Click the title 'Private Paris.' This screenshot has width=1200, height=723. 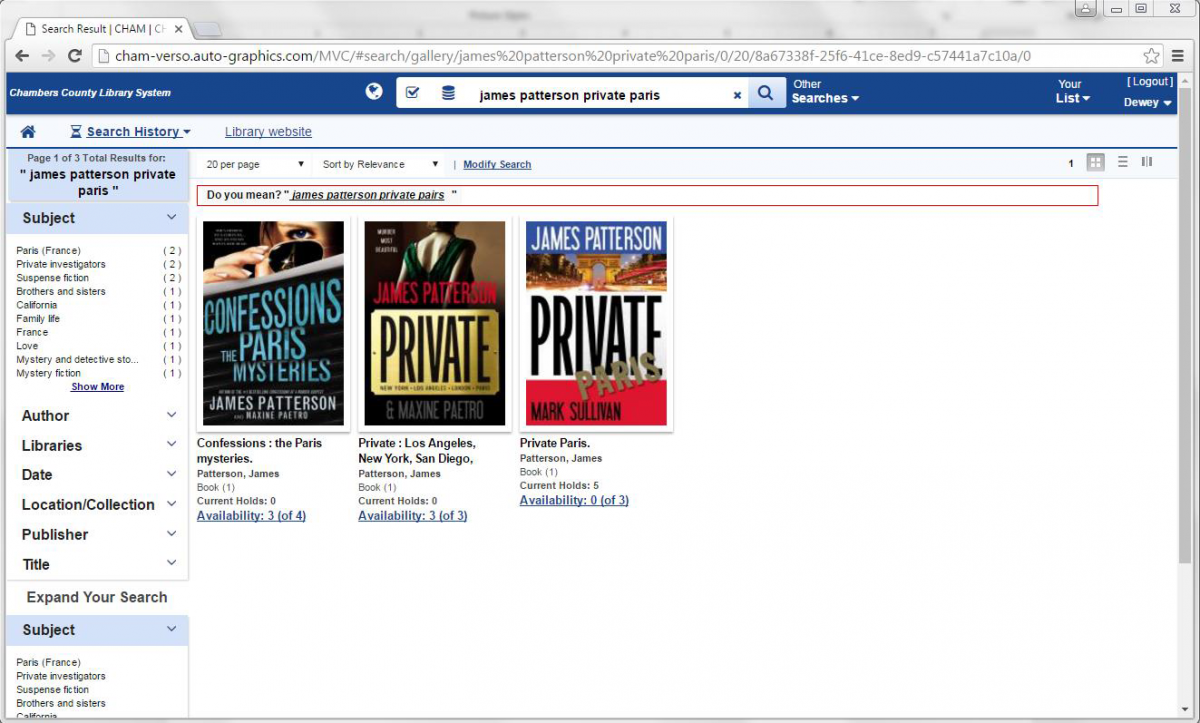click(555, 443)
